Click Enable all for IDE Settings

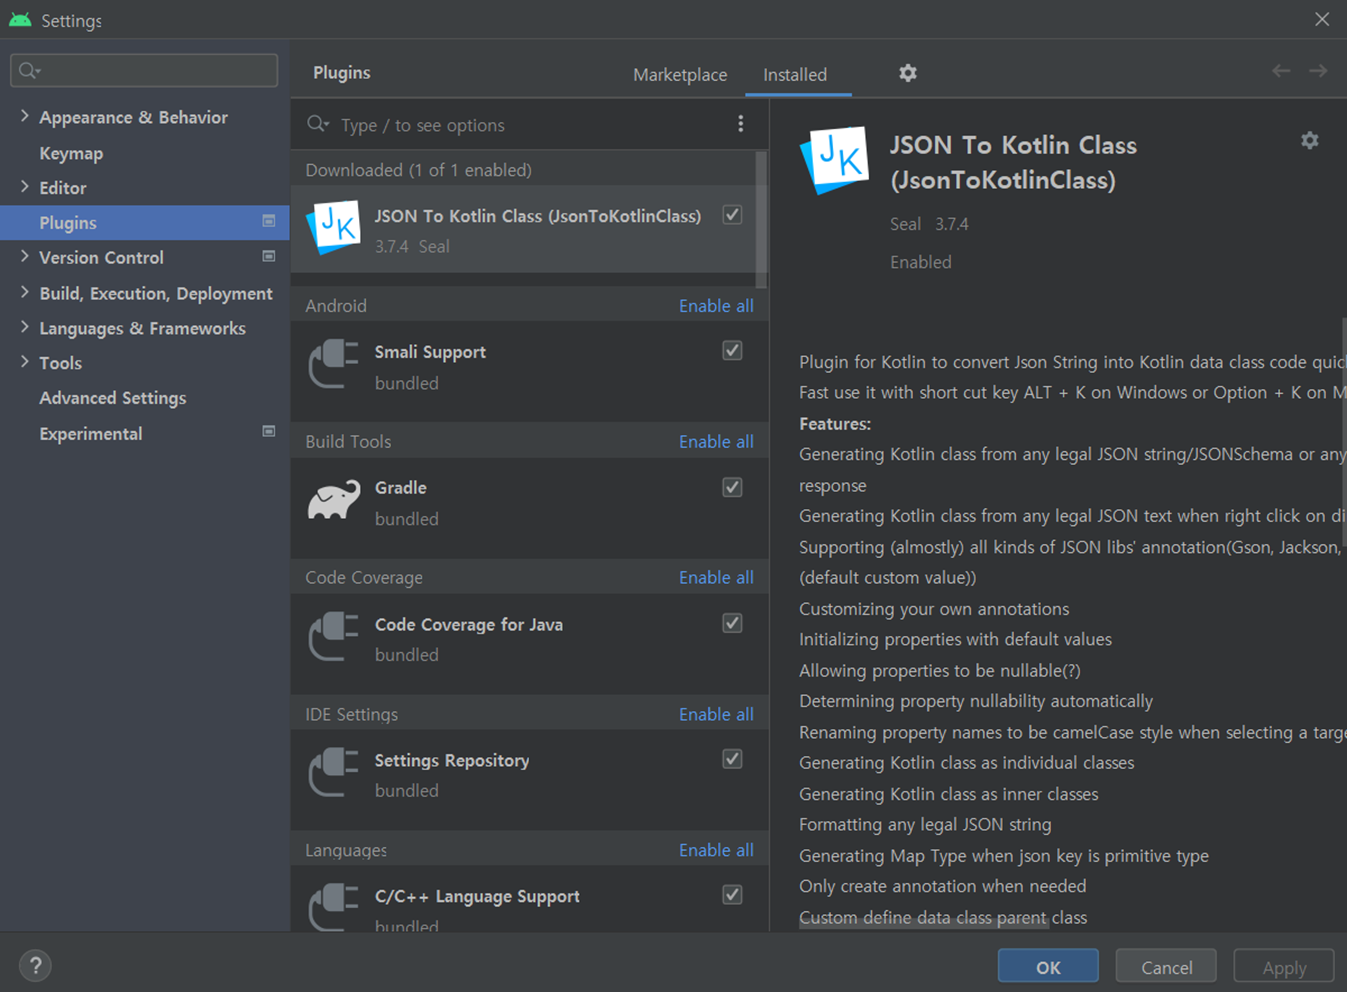coord(716,714)
